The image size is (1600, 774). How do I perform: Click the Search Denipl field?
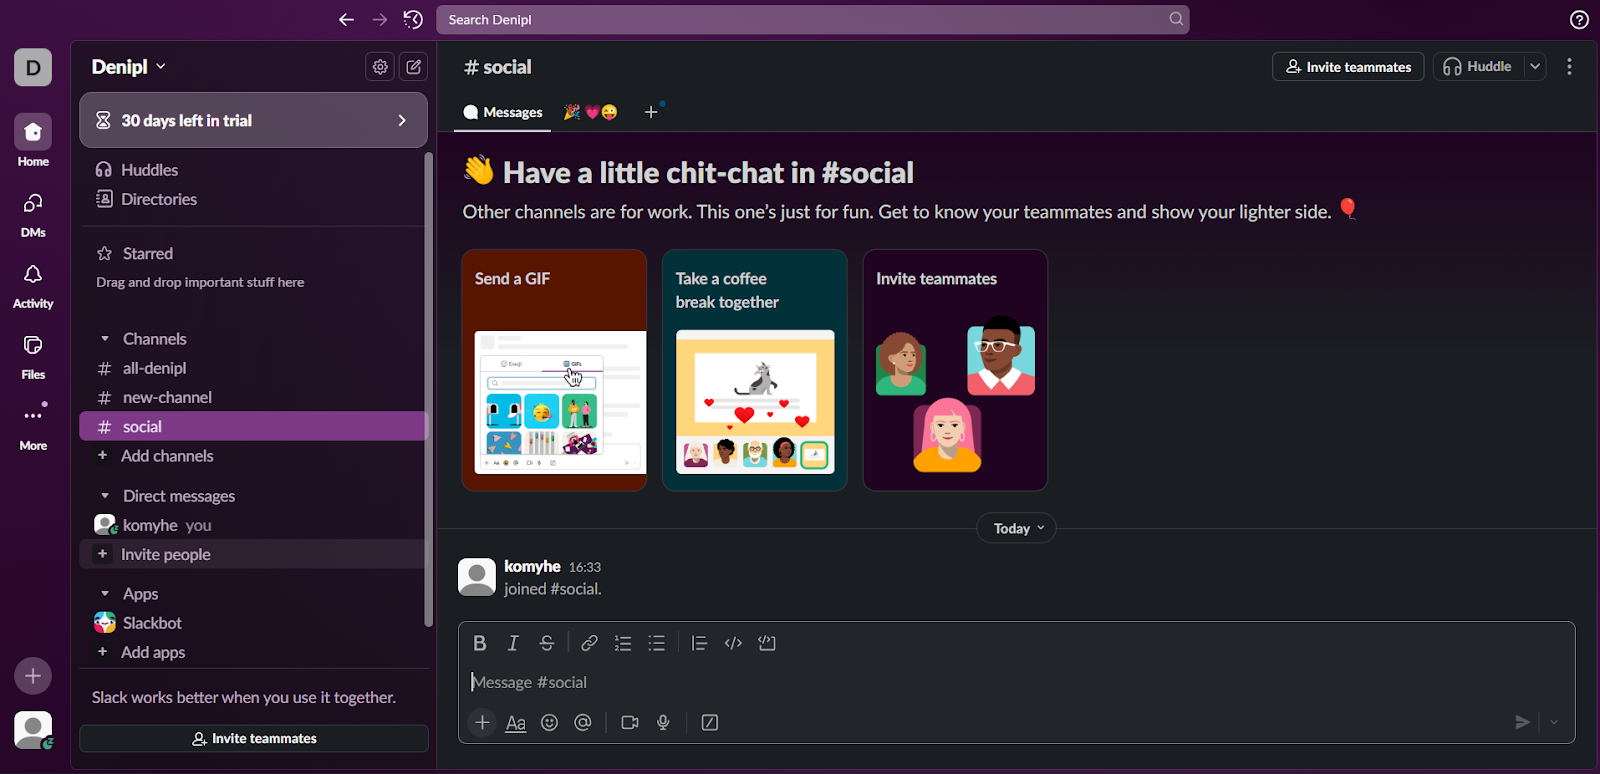coord(812,19)
